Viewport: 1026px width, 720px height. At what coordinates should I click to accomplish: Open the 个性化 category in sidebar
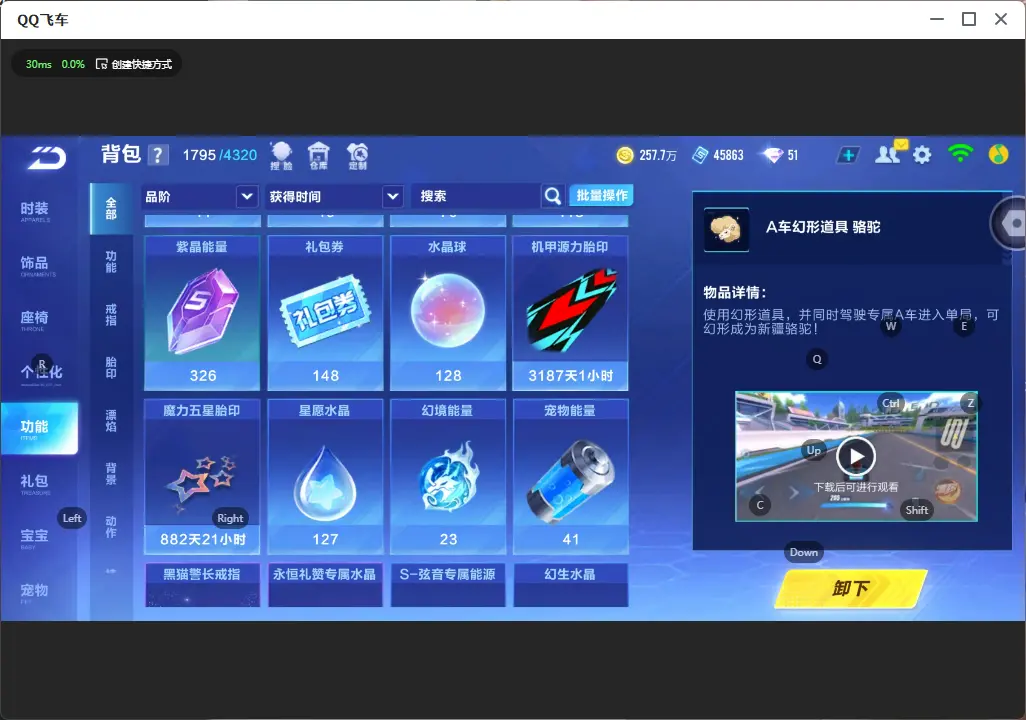41,373
